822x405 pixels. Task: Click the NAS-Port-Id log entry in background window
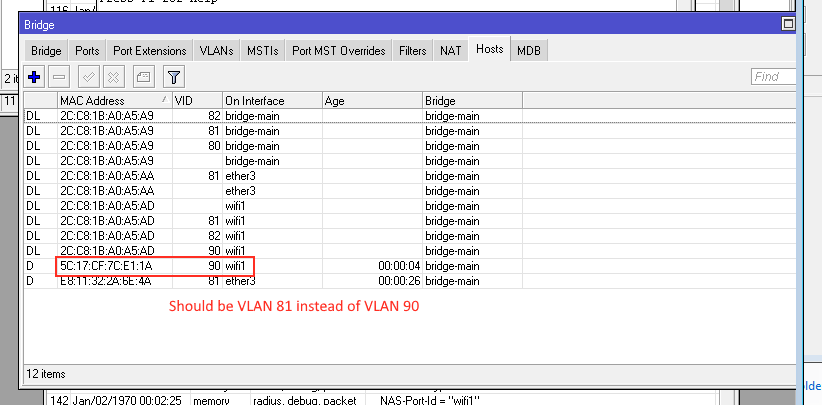point(430,400)
